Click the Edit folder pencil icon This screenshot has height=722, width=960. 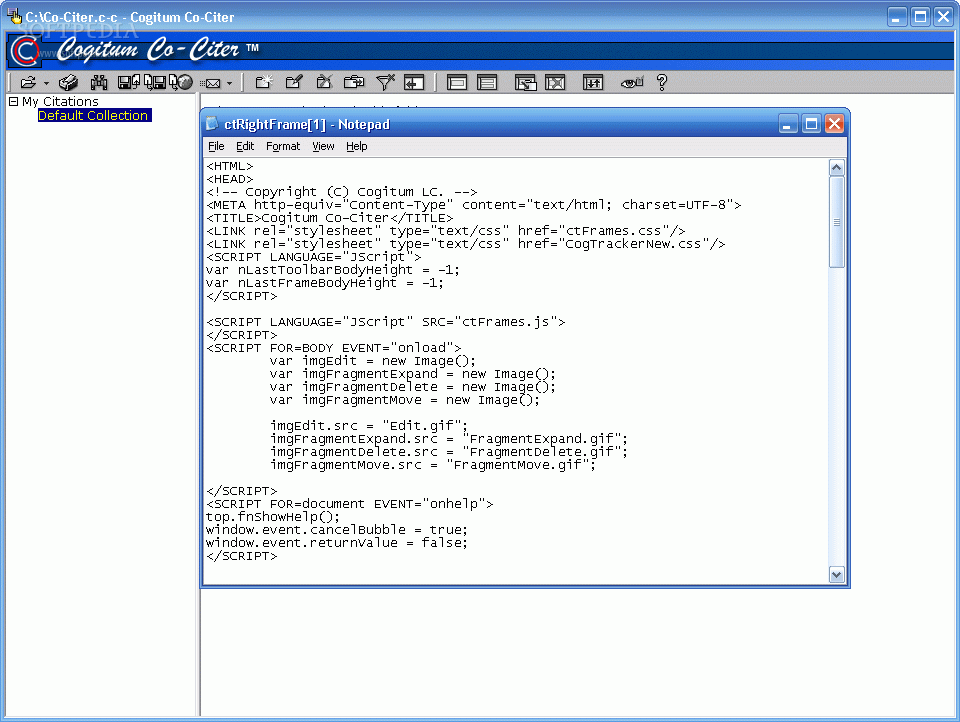[294, 82]
